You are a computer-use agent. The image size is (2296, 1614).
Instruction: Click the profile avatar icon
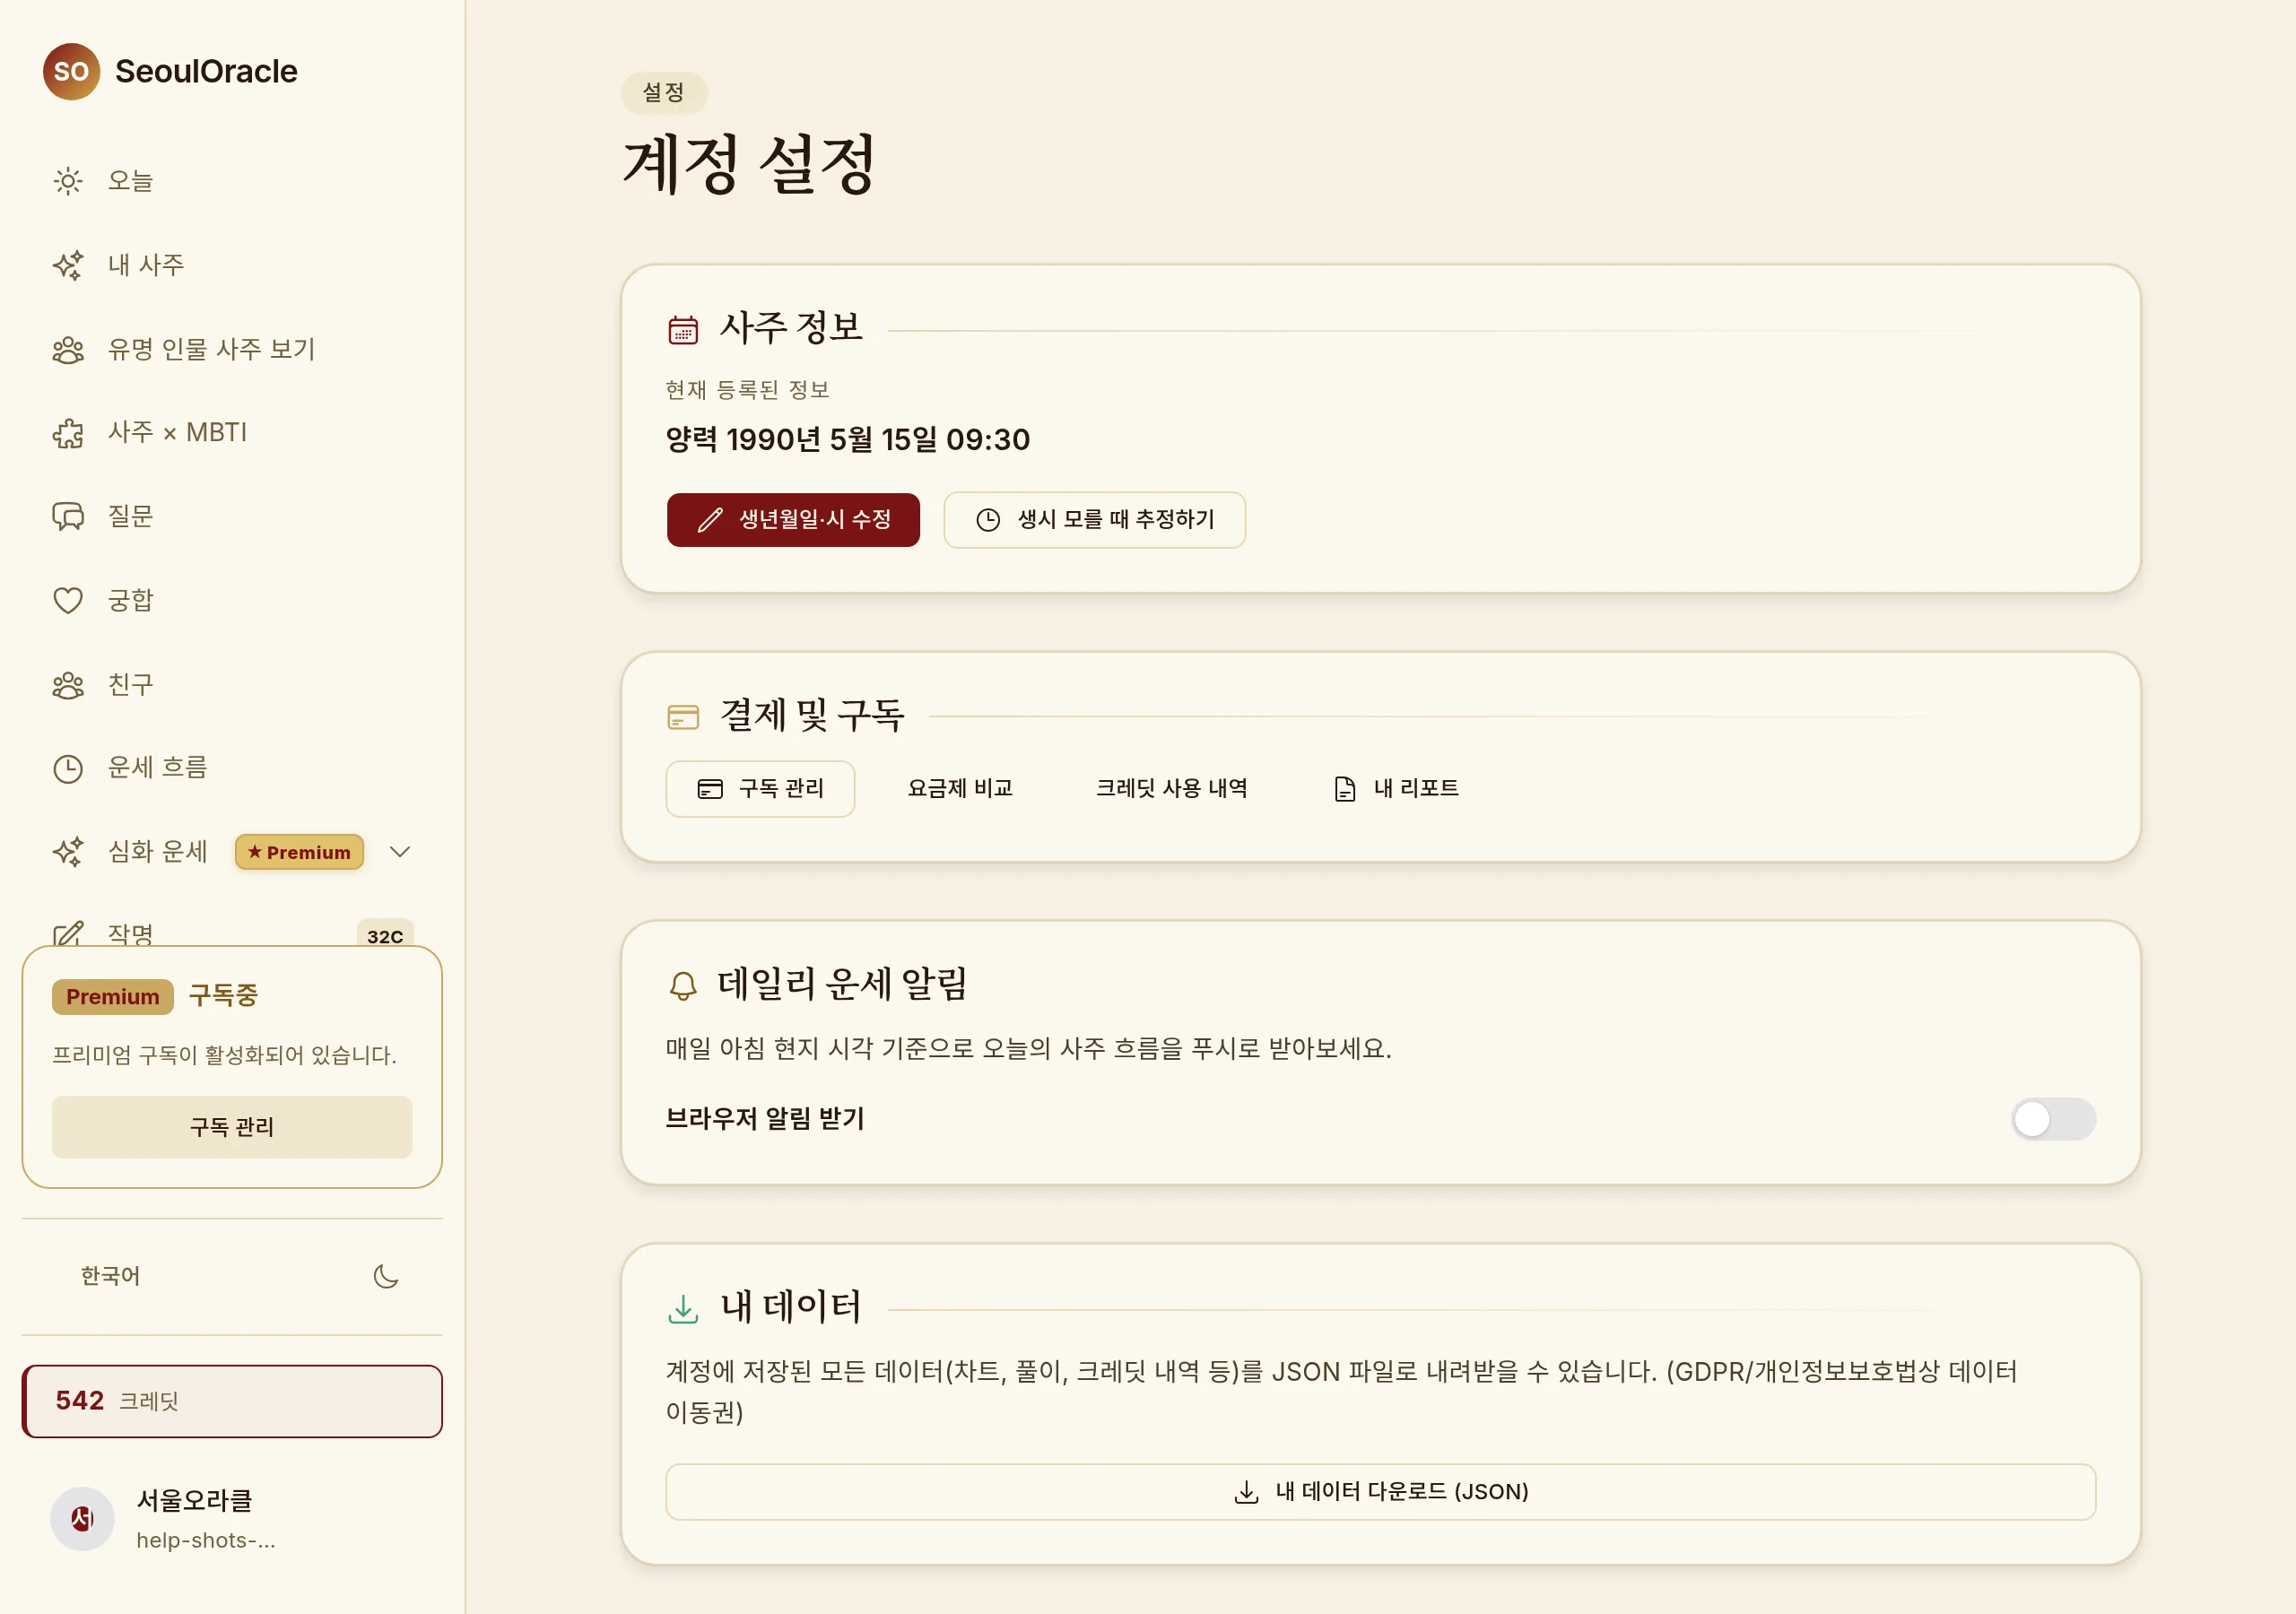pyautogui.click(x=82, y=1518)
